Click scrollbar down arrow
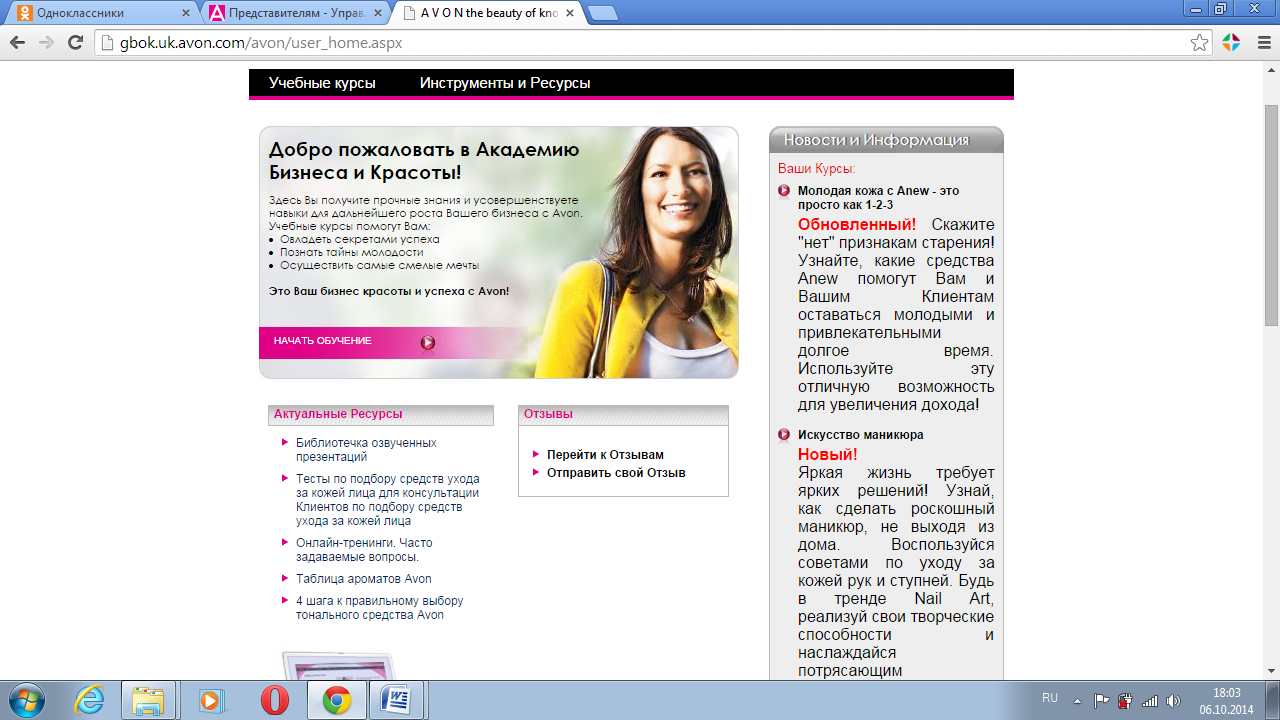The width and height of the screenshot is (1280, 720). [1271, 670]
